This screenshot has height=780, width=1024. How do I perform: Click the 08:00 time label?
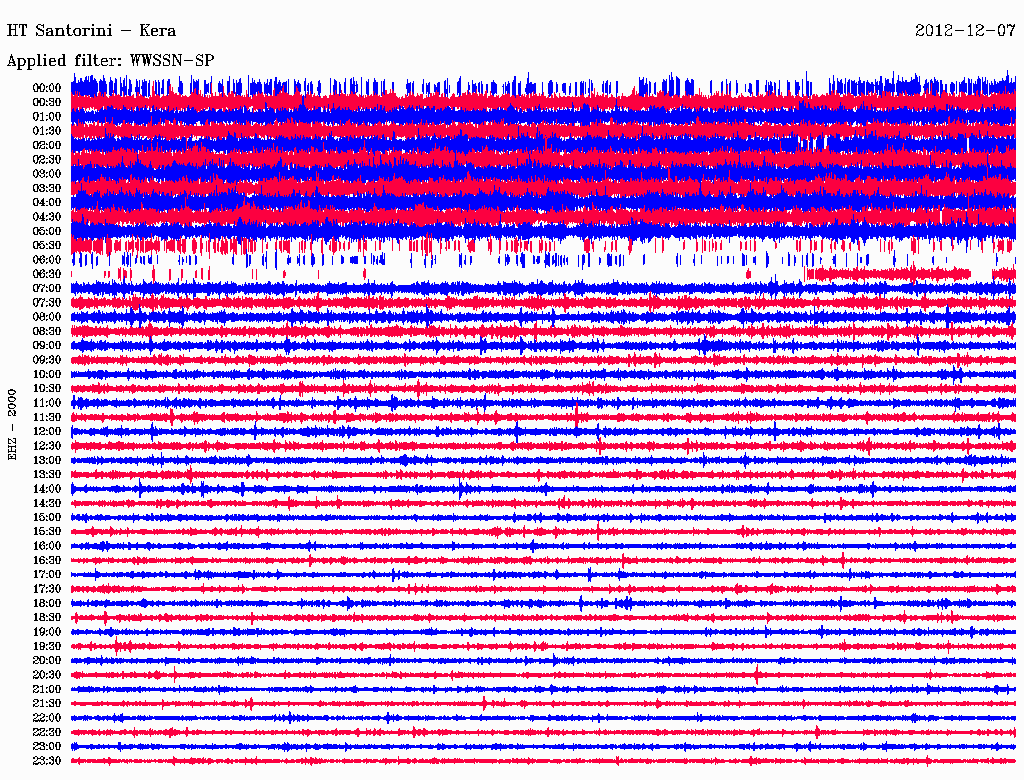coord(47,317)
